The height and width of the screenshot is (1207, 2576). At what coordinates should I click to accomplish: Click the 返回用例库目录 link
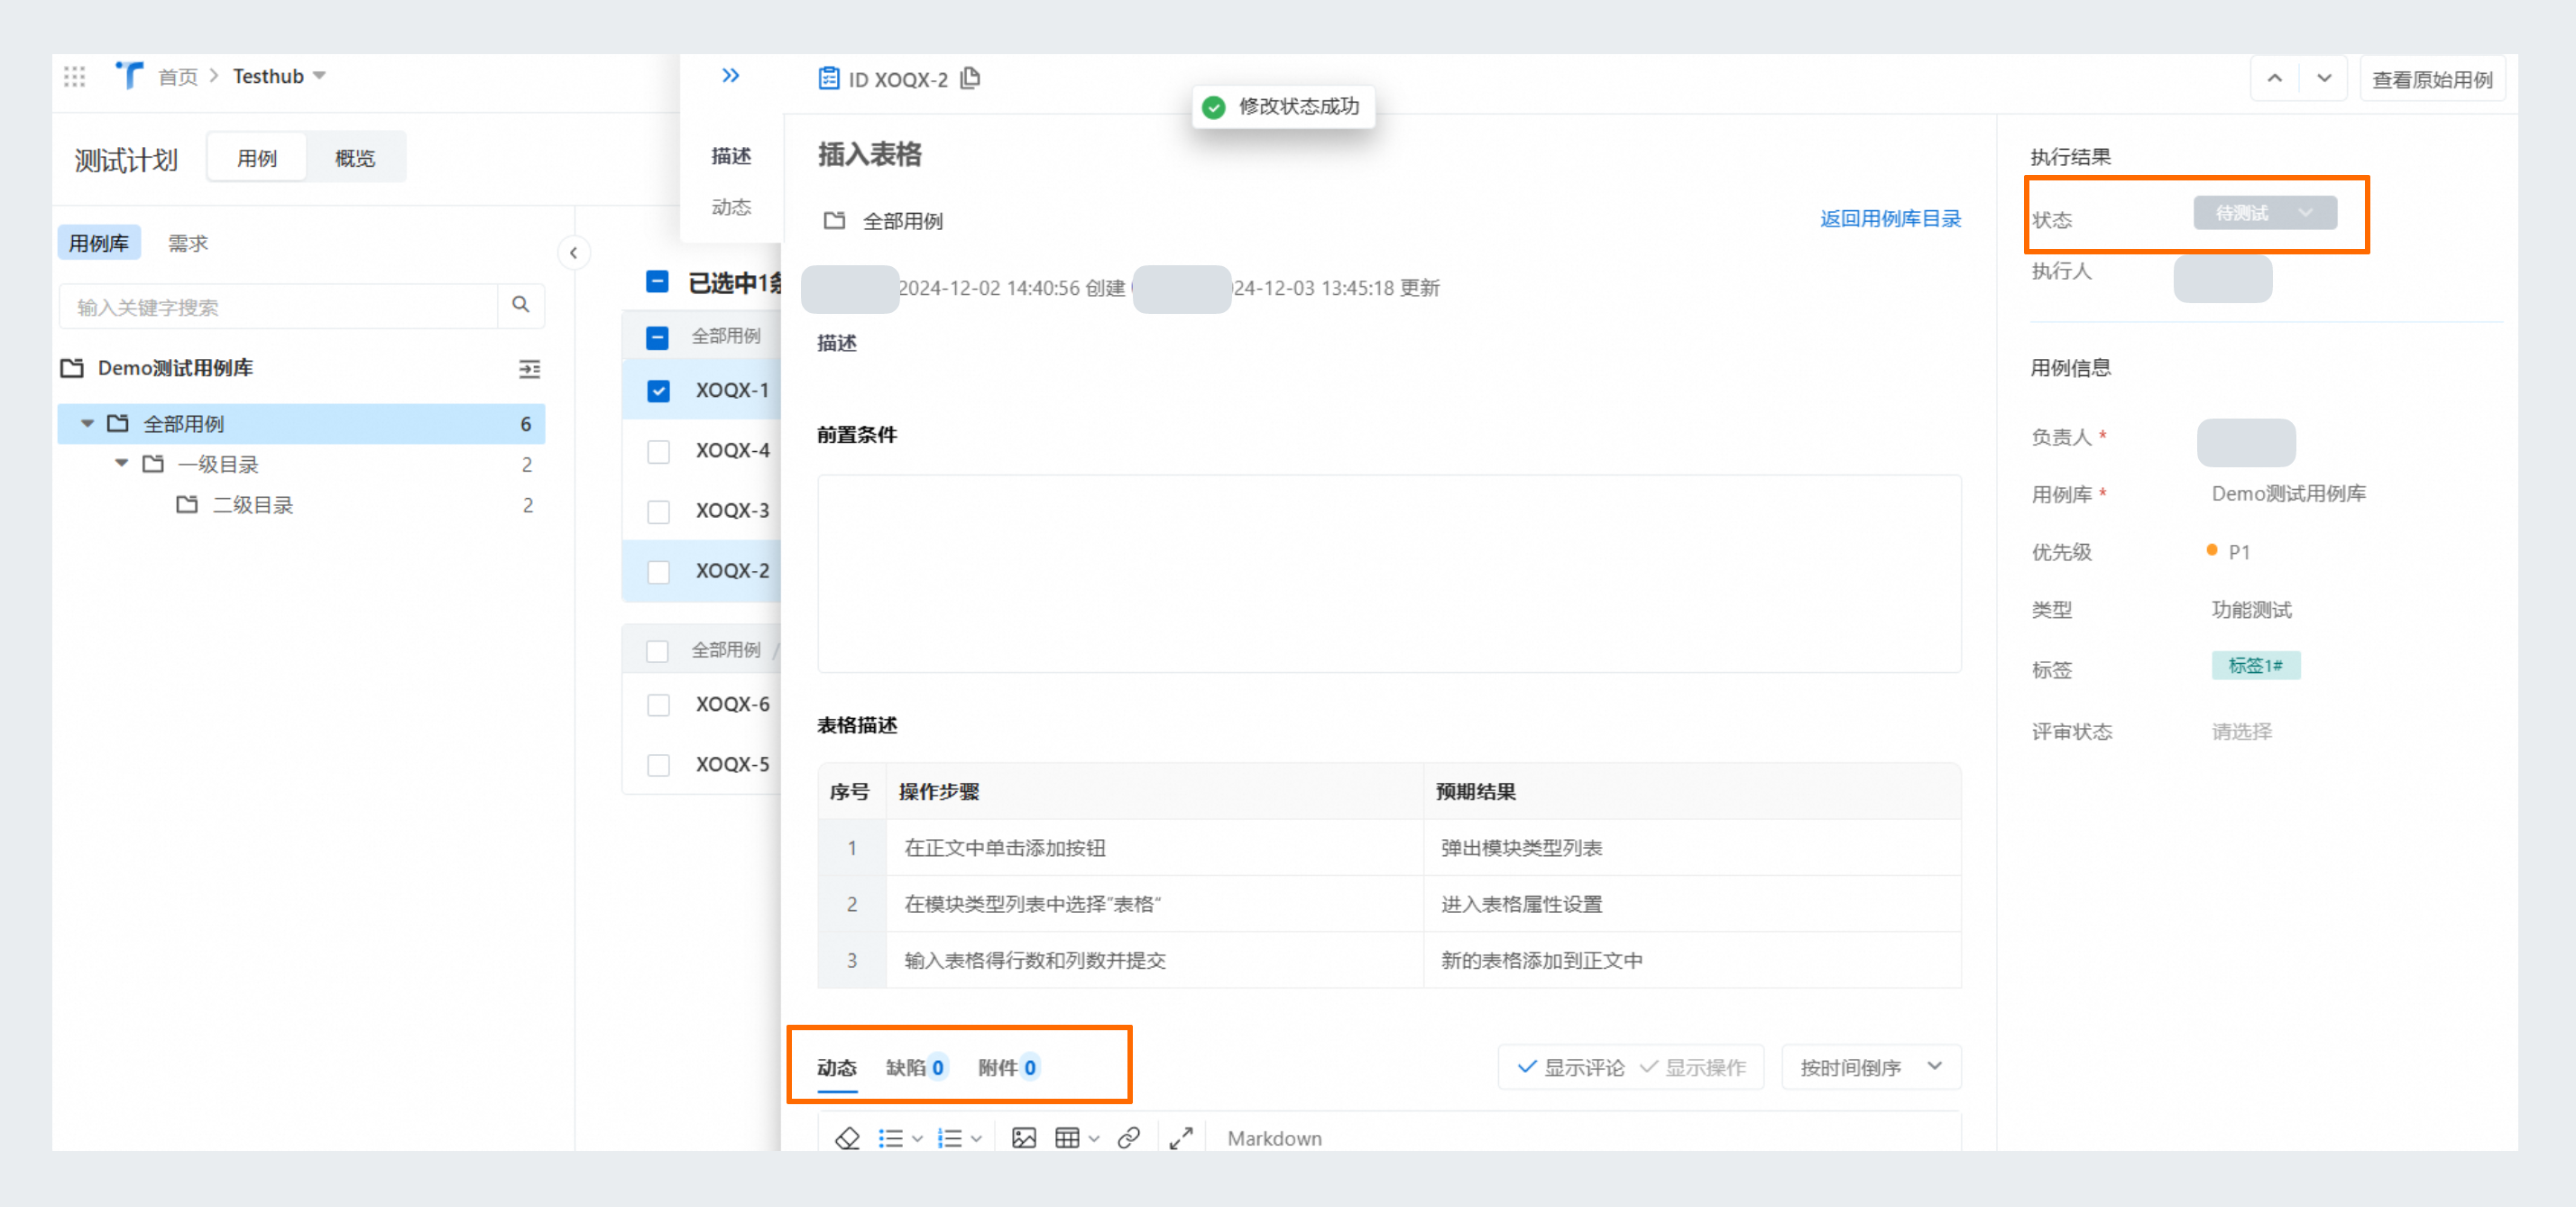[x=1890, y=218]
